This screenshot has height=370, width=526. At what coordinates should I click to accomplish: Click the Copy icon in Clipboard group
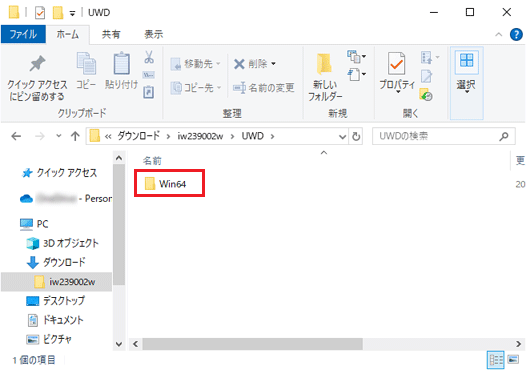[x=86, y=70]
